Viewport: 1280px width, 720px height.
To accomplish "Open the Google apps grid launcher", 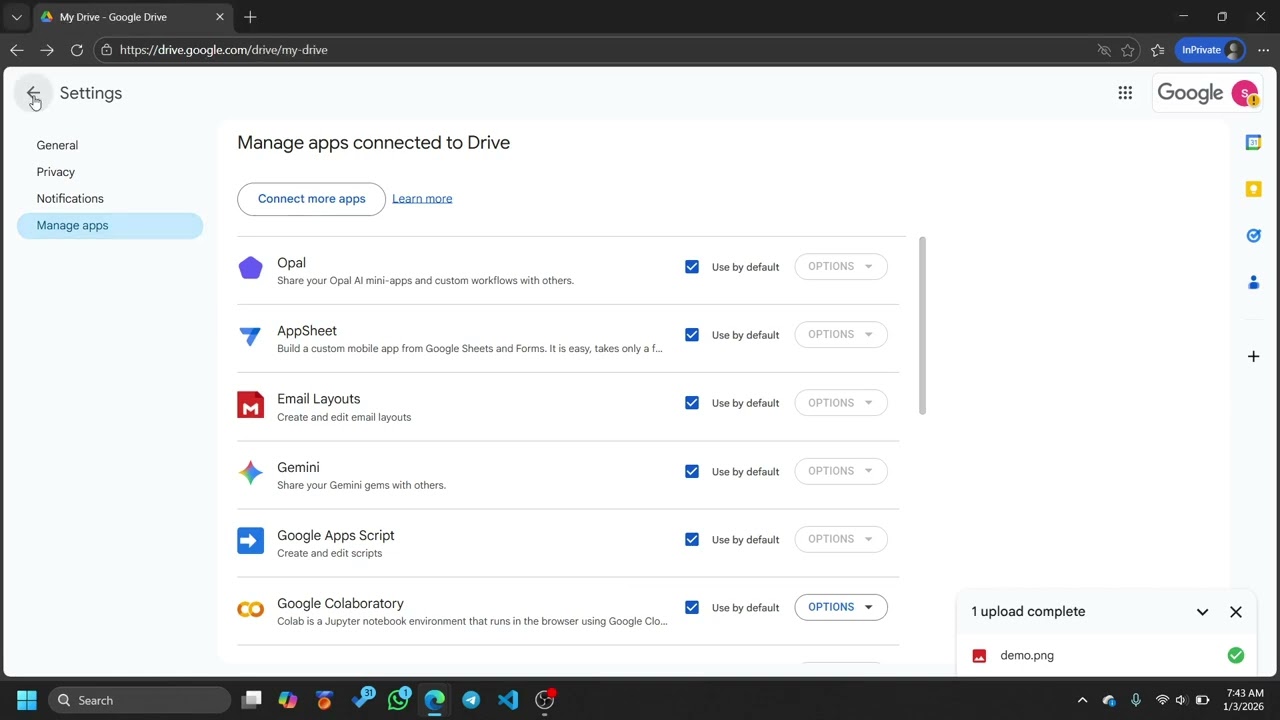I will click(1125, 93).
